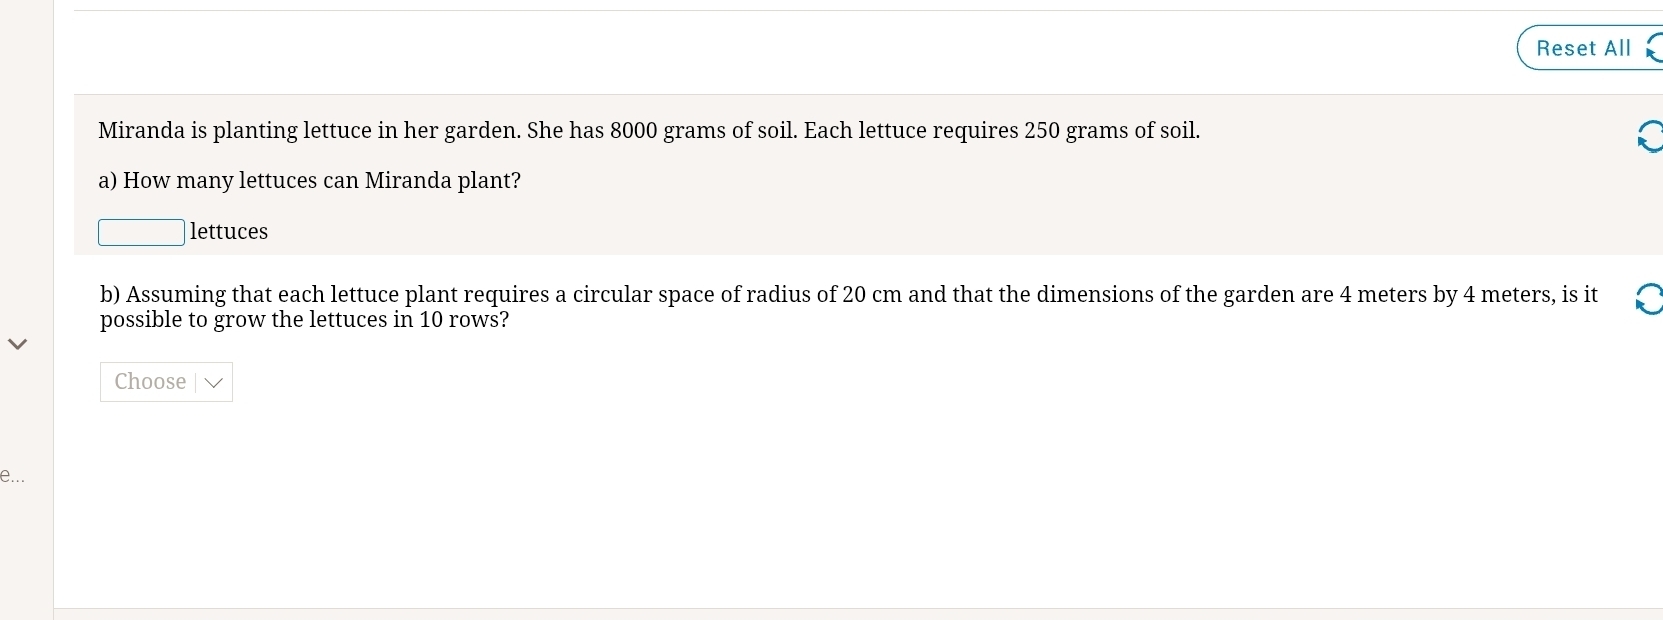Click the circular arrows icon beside Reset All
This screenshot has width=1663, height=620.
pyautogui.click(x=1654, y=48)
